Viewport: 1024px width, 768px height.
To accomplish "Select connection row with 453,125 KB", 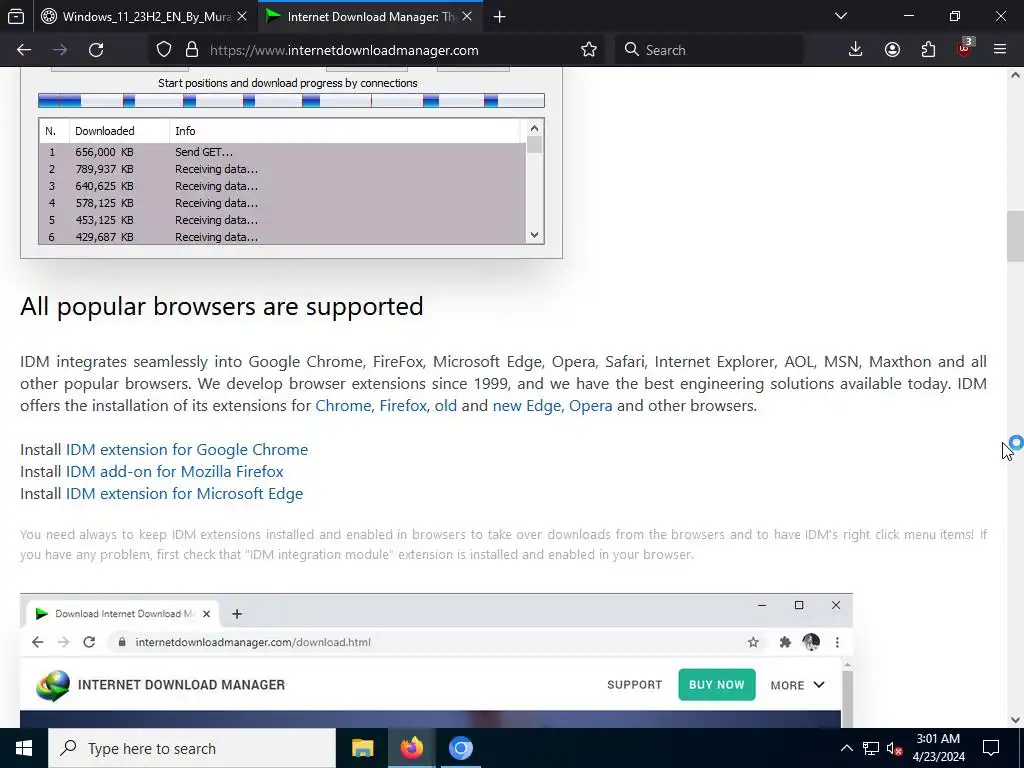I will click(283, 220).
